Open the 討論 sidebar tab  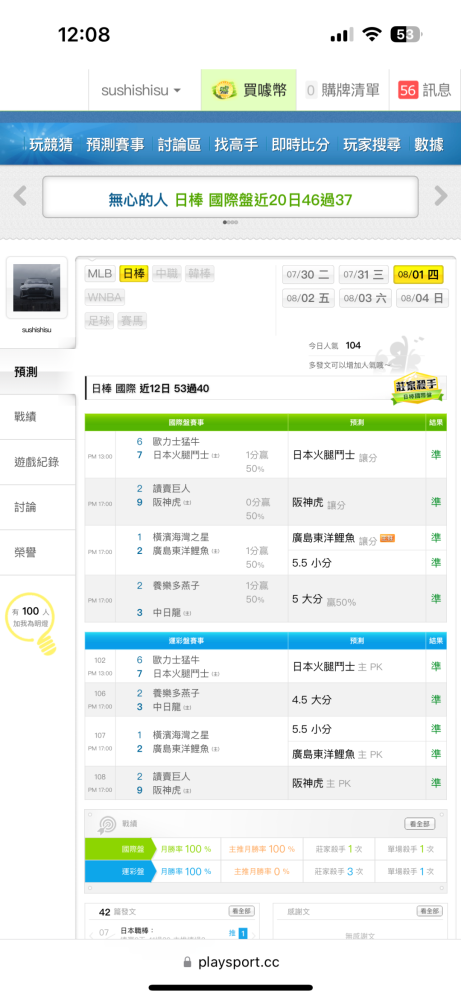(38, 508)
